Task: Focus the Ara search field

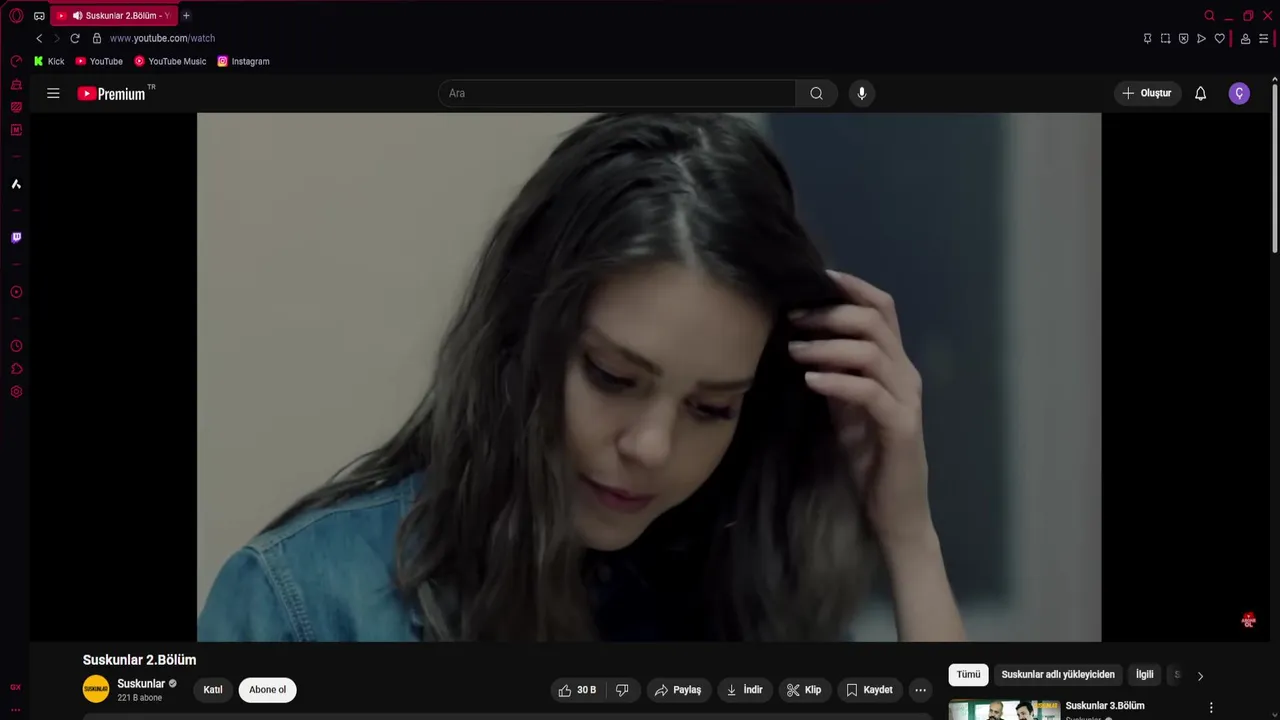Action: point(617,93)
